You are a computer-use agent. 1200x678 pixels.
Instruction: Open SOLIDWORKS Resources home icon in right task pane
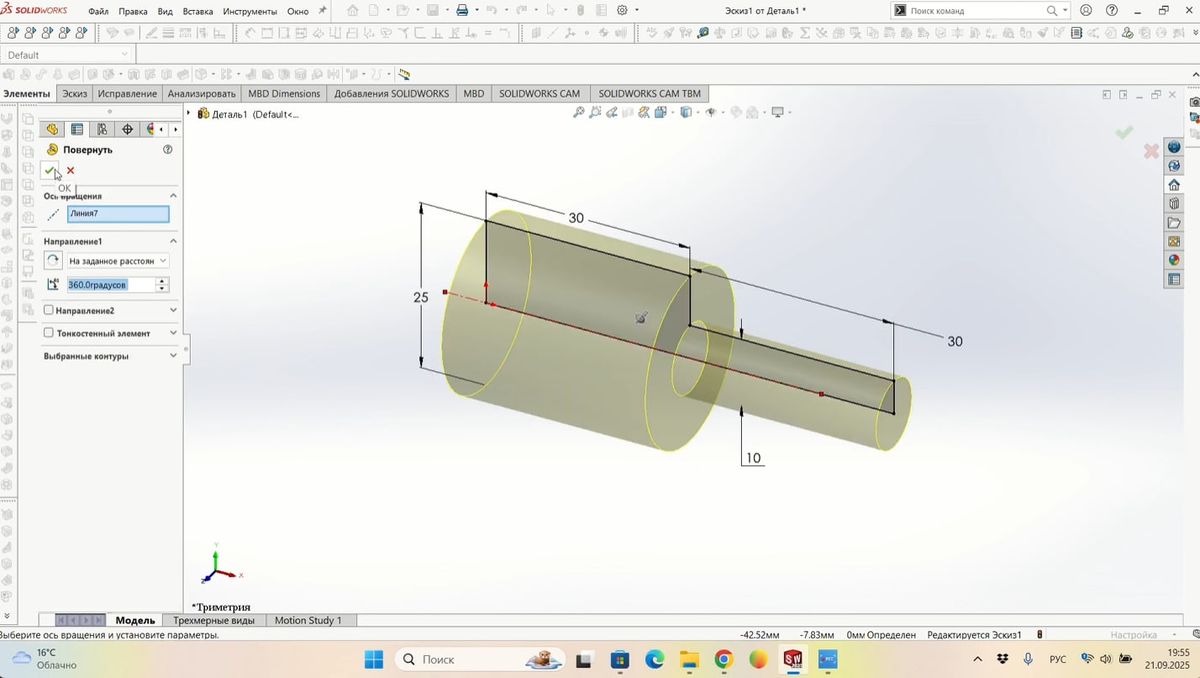point(1174,185)
